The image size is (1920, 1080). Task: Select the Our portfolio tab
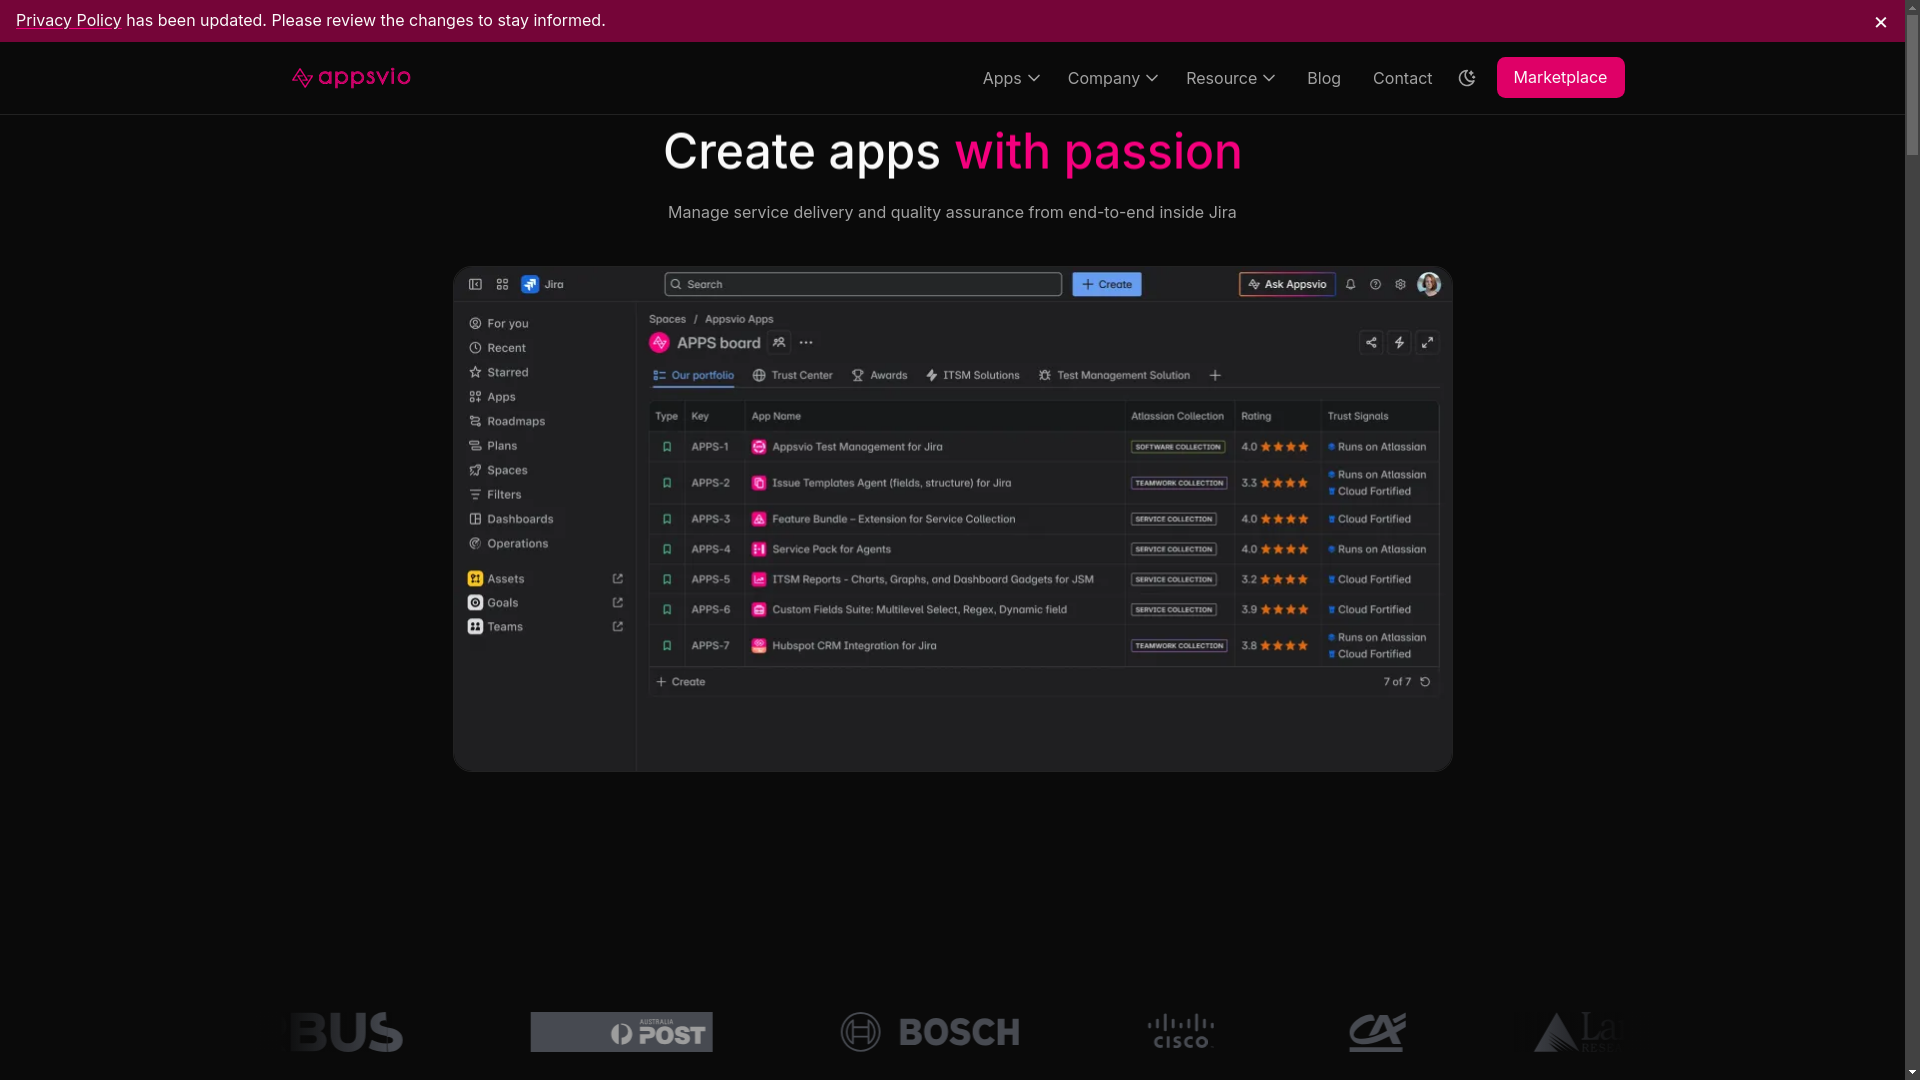[x=693, y=376]
